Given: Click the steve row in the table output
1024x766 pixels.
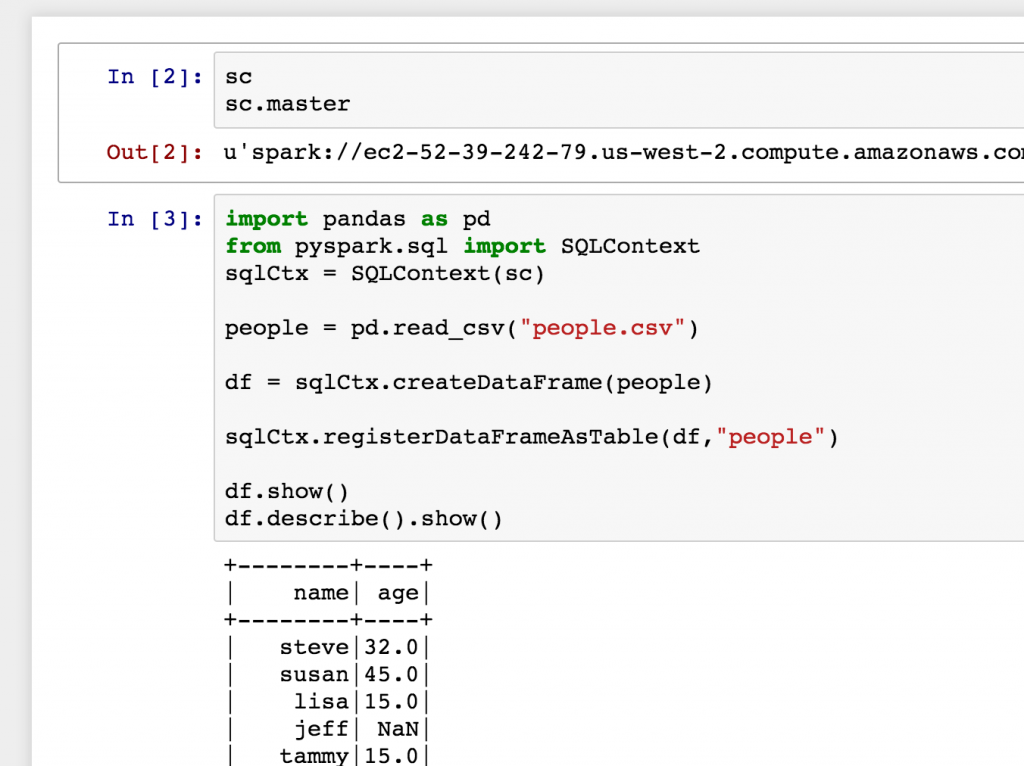Looking at the screenshot, I should click(314, 647).
